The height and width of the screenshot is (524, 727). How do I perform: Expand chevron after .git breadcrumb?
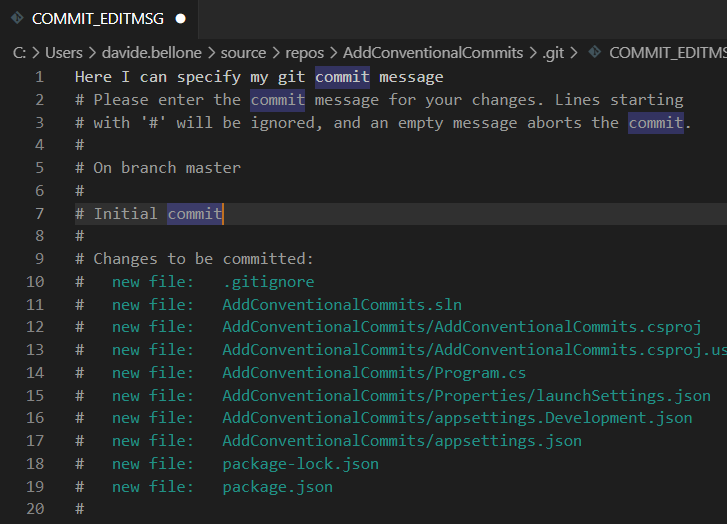574,53
